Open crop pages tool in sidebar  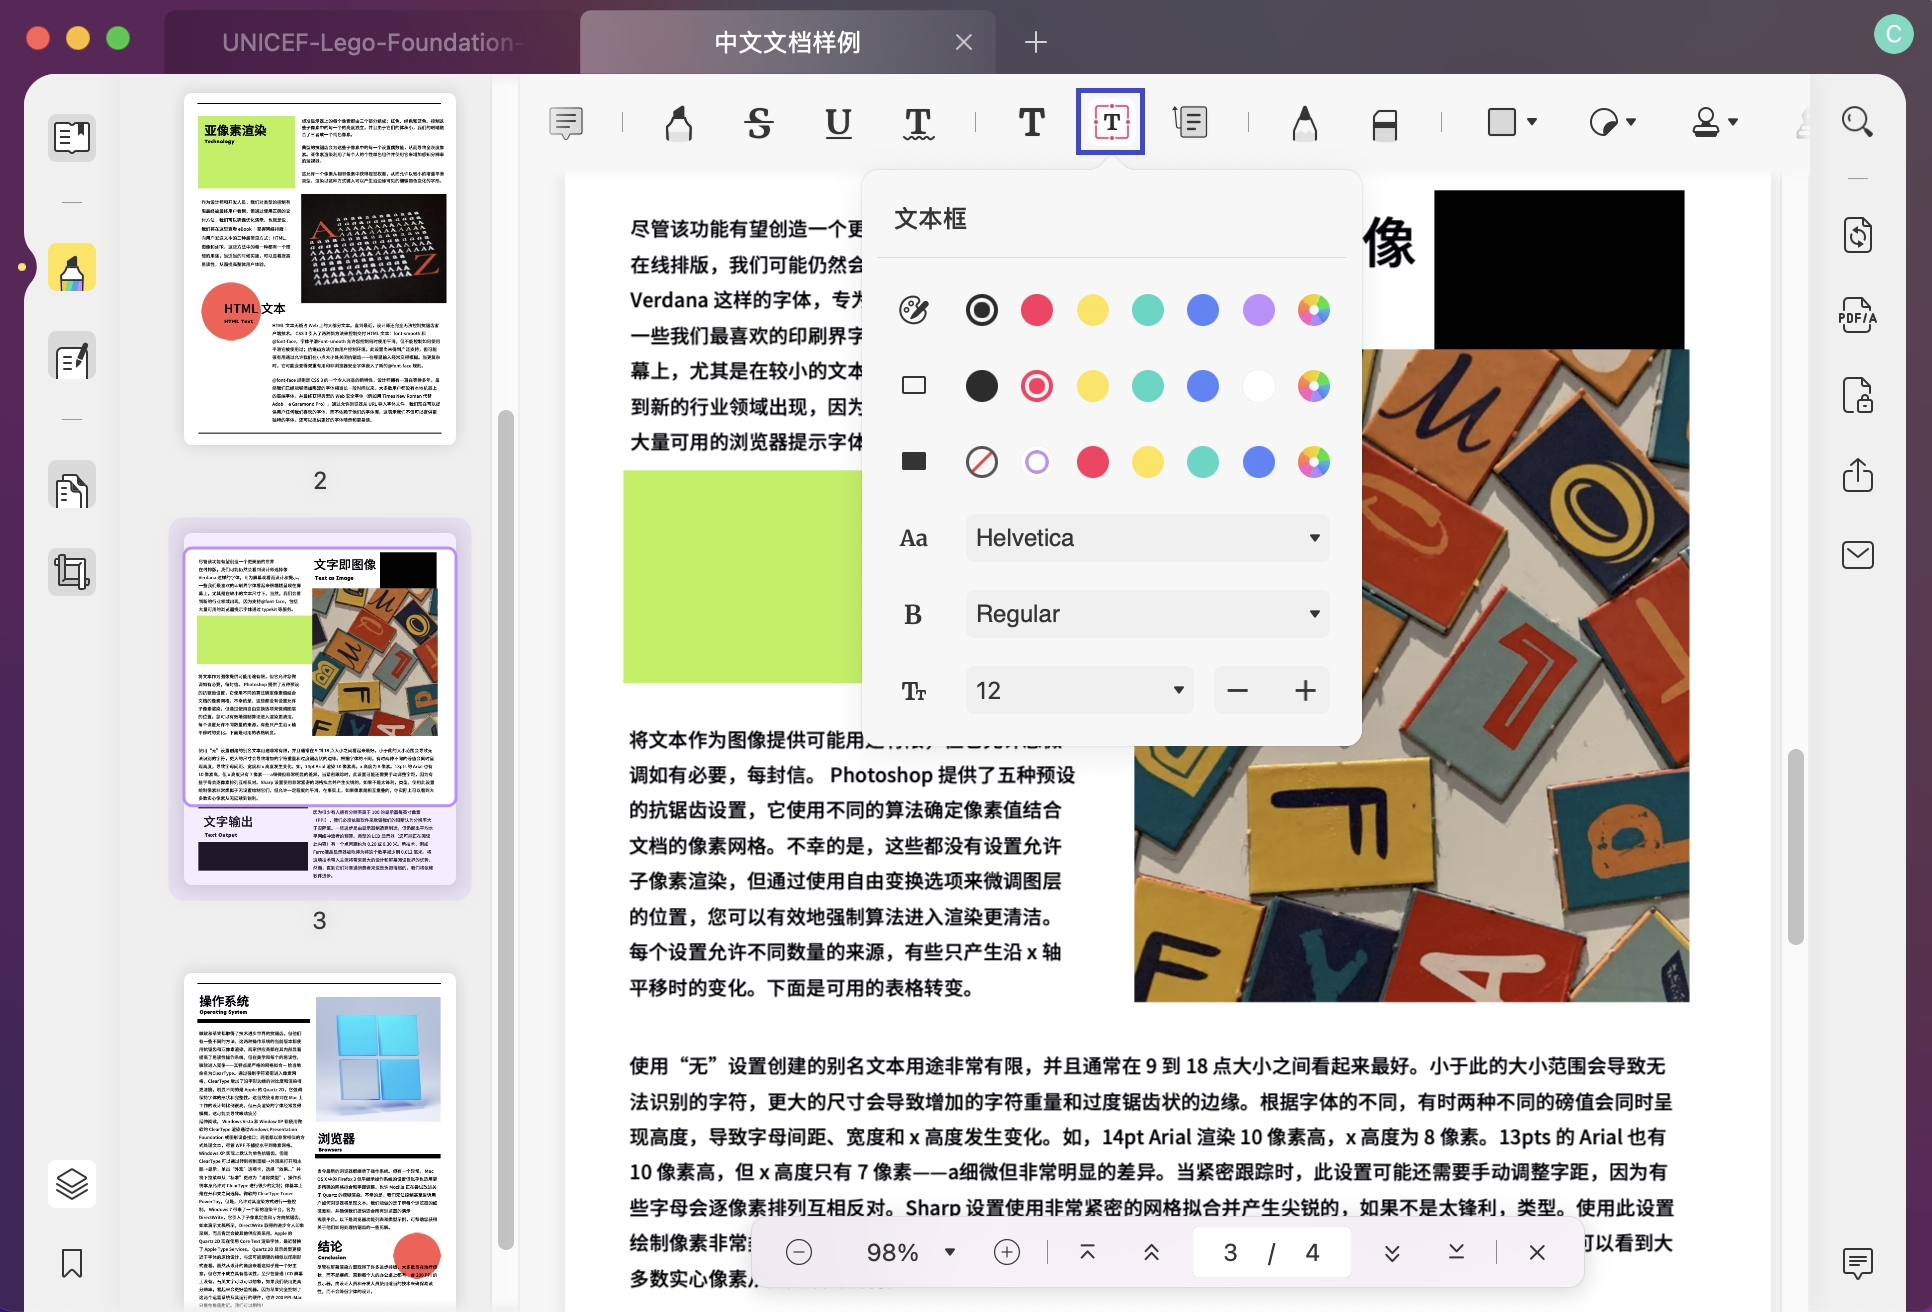click(72, 572)
